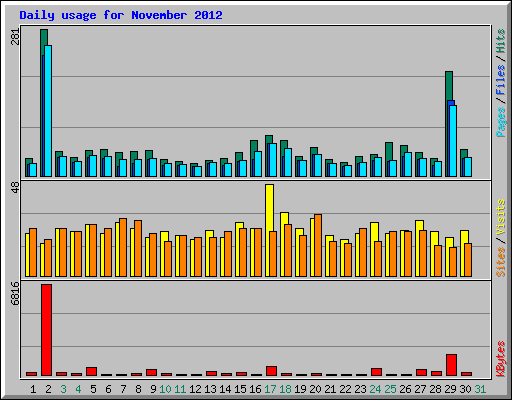The image size is (512, 400).
Task: Click green day label '17' on the axis
Action: coord(270,389)
